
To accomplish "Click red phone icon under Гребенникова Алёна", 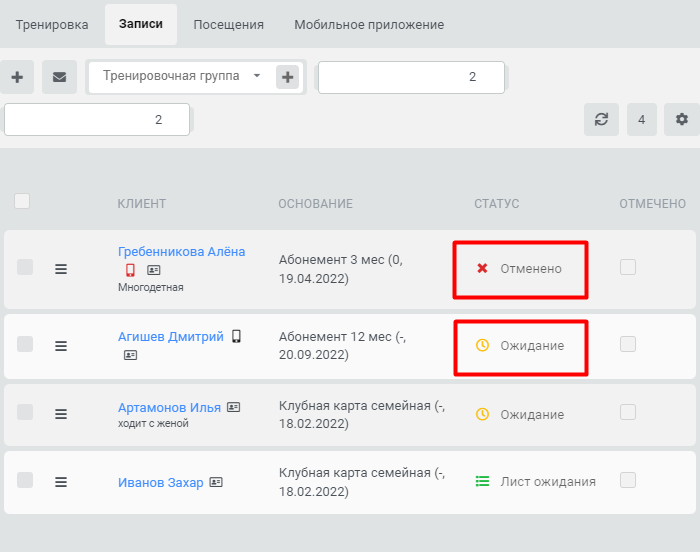I will tap(130, 270).
